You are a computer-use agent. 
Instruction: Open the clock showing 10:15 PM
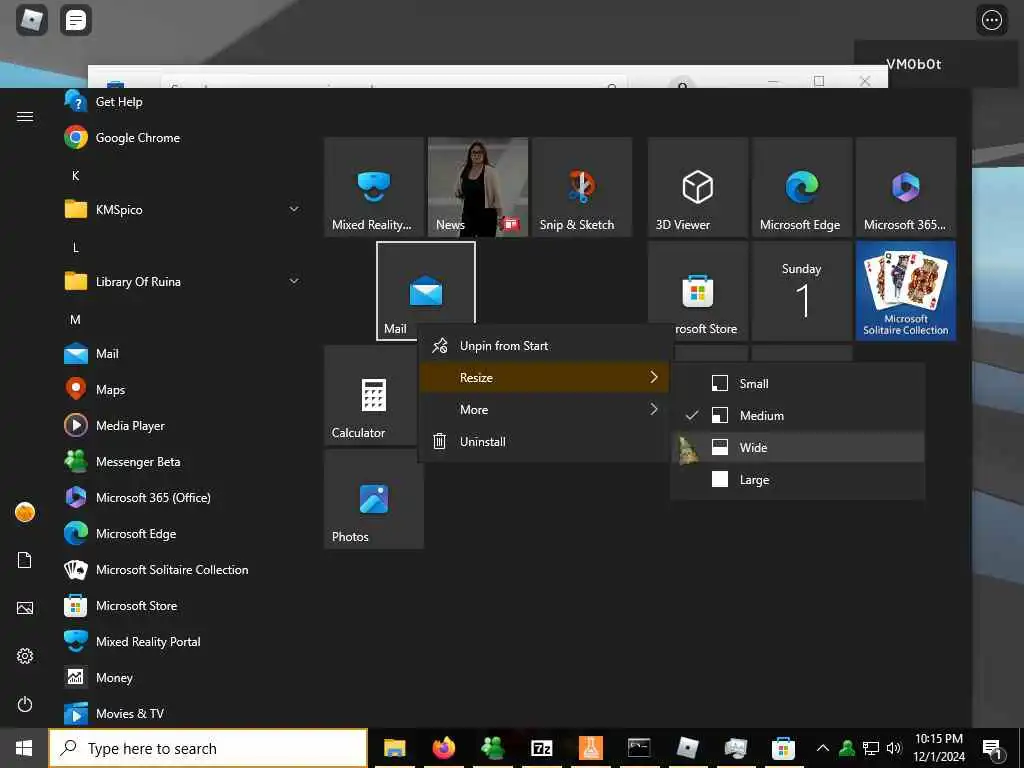pyautogui.click(x=938, y=748)
